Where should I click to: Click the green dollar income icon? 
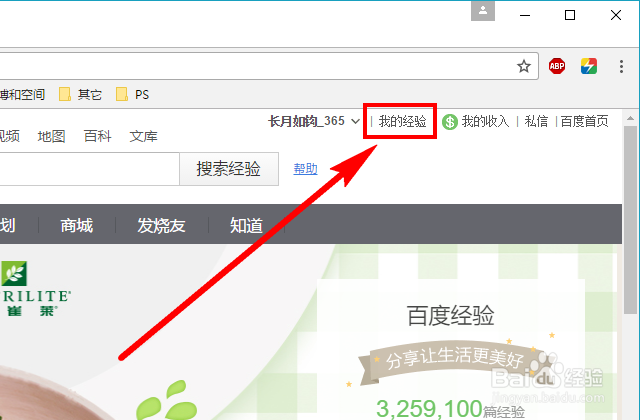coord(450,122)
